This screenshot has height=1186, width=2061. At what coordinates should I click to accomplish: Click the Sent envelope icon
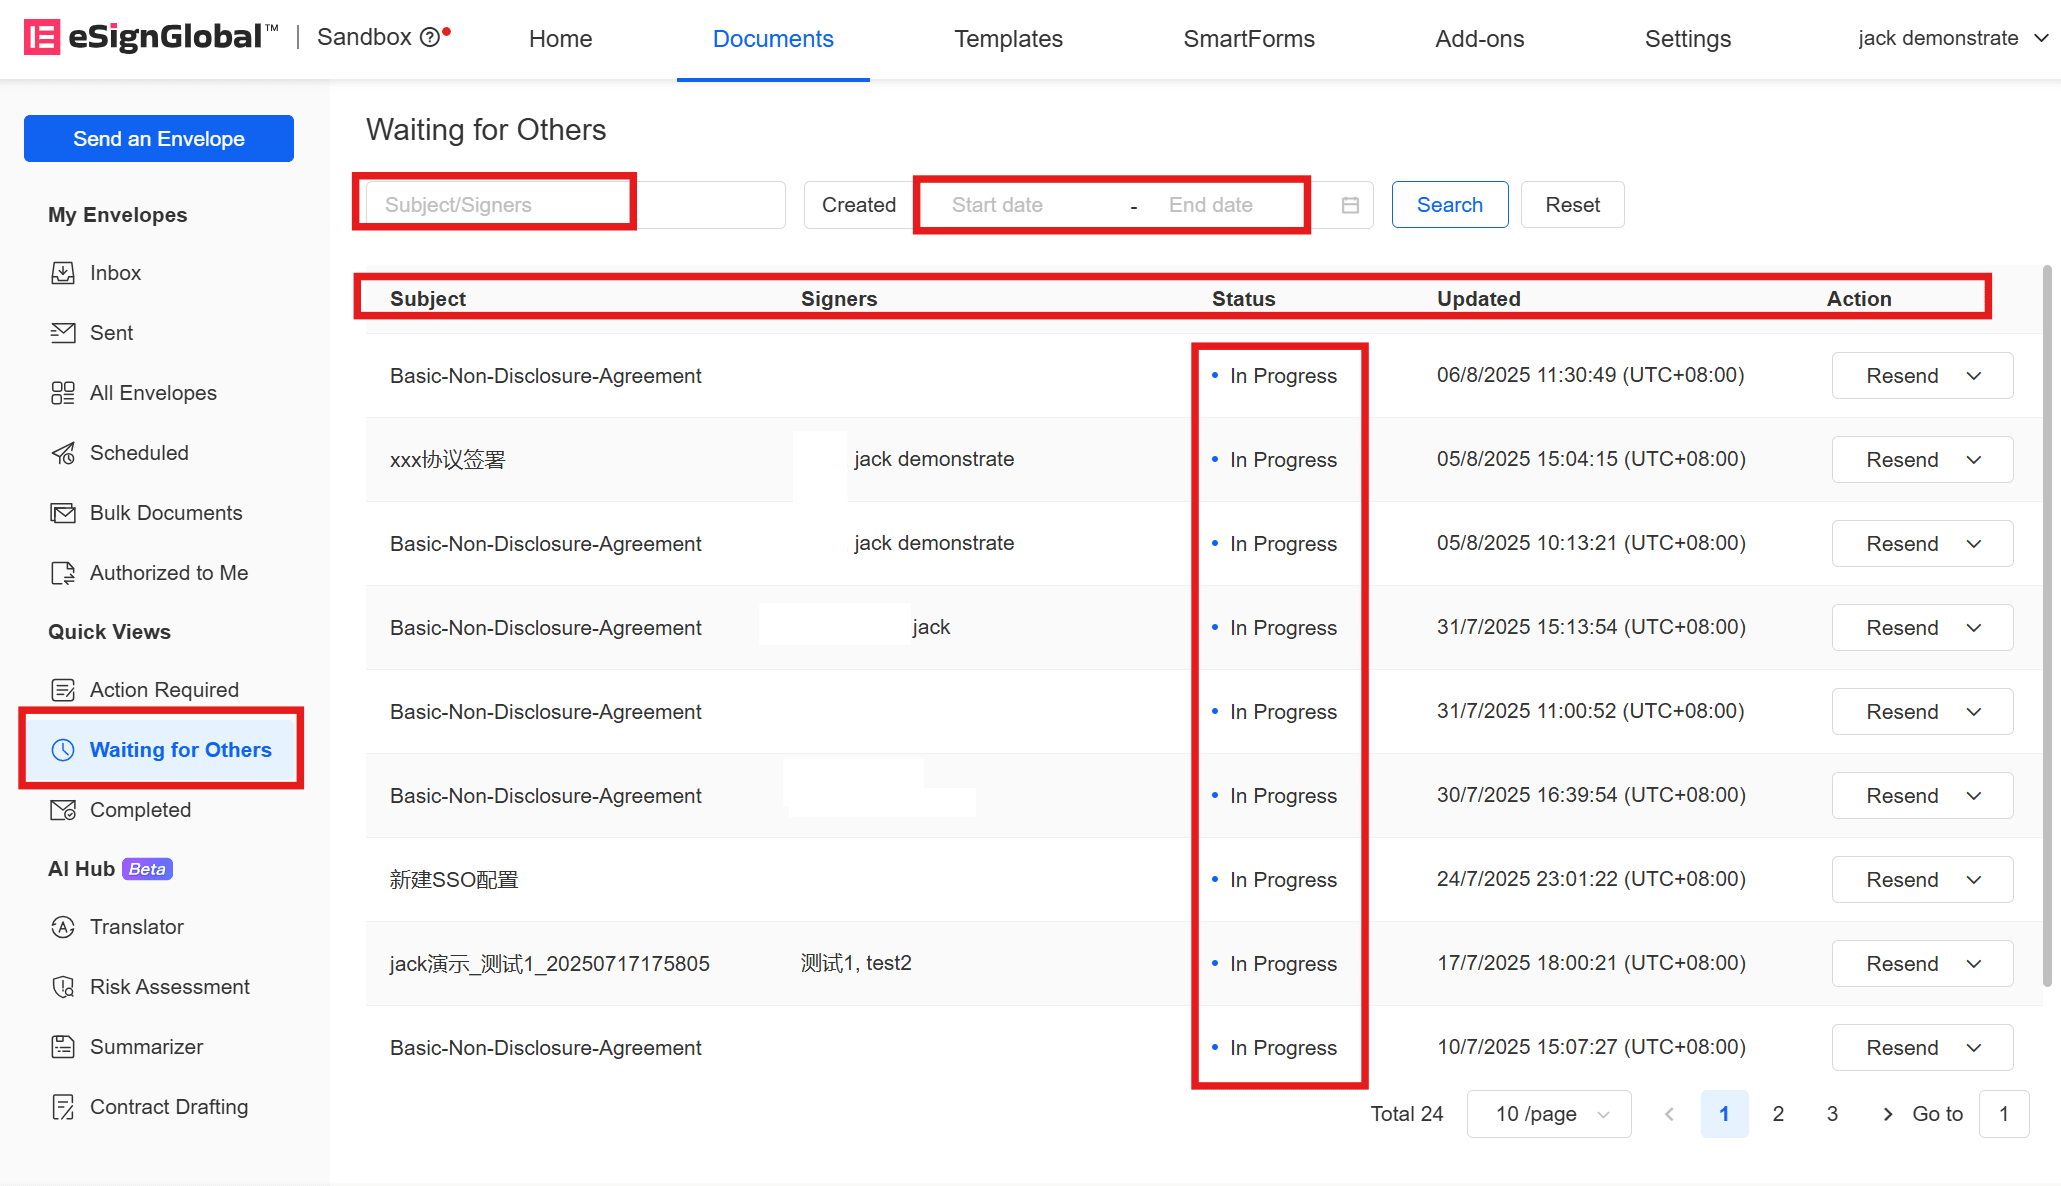point(63,333)
